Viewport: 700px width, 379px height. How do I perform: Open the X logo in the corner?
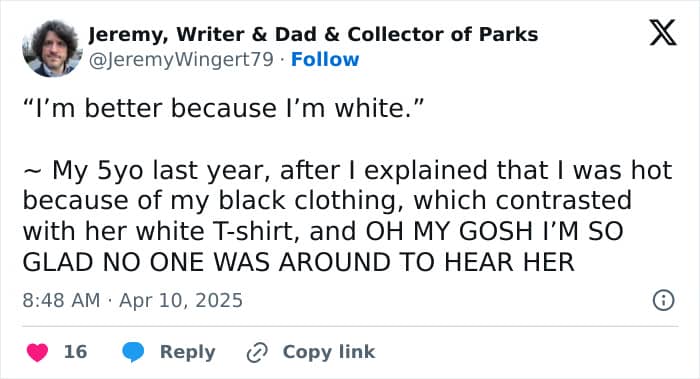(663, 33)
